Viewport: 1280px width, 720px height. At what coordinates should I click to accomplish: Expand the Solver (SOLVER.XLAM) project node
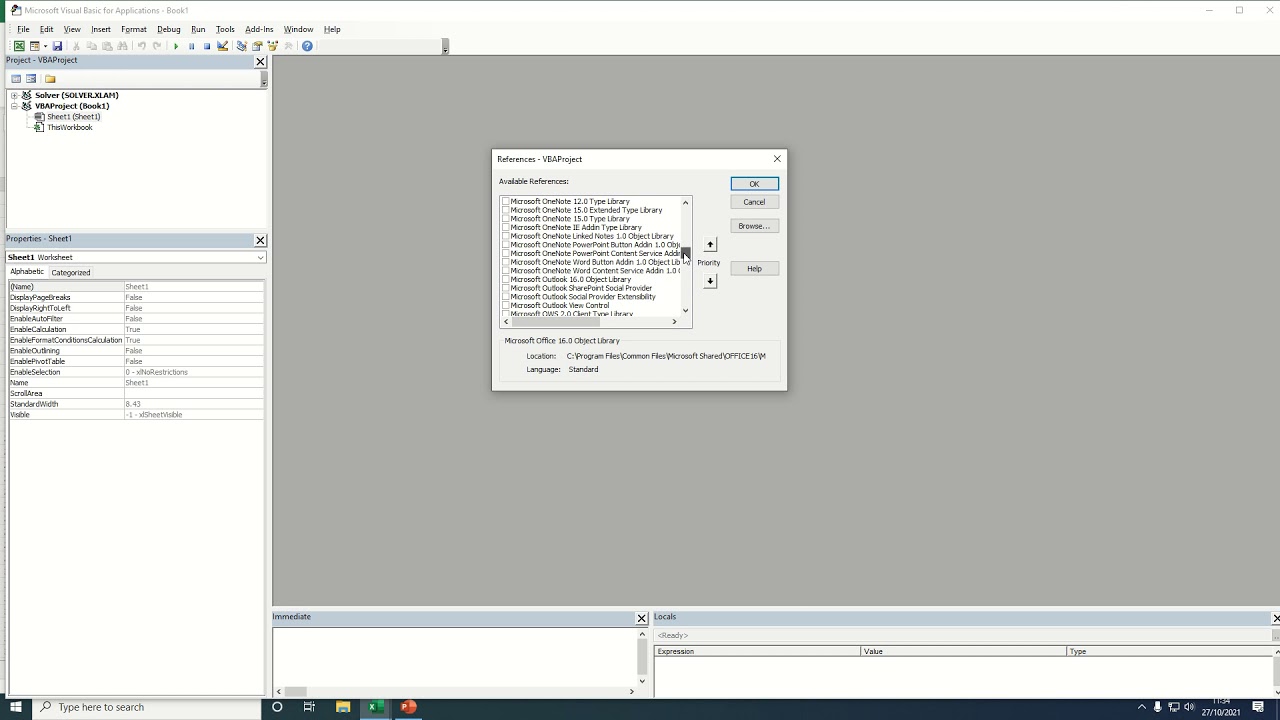click(x=14, y=95)
